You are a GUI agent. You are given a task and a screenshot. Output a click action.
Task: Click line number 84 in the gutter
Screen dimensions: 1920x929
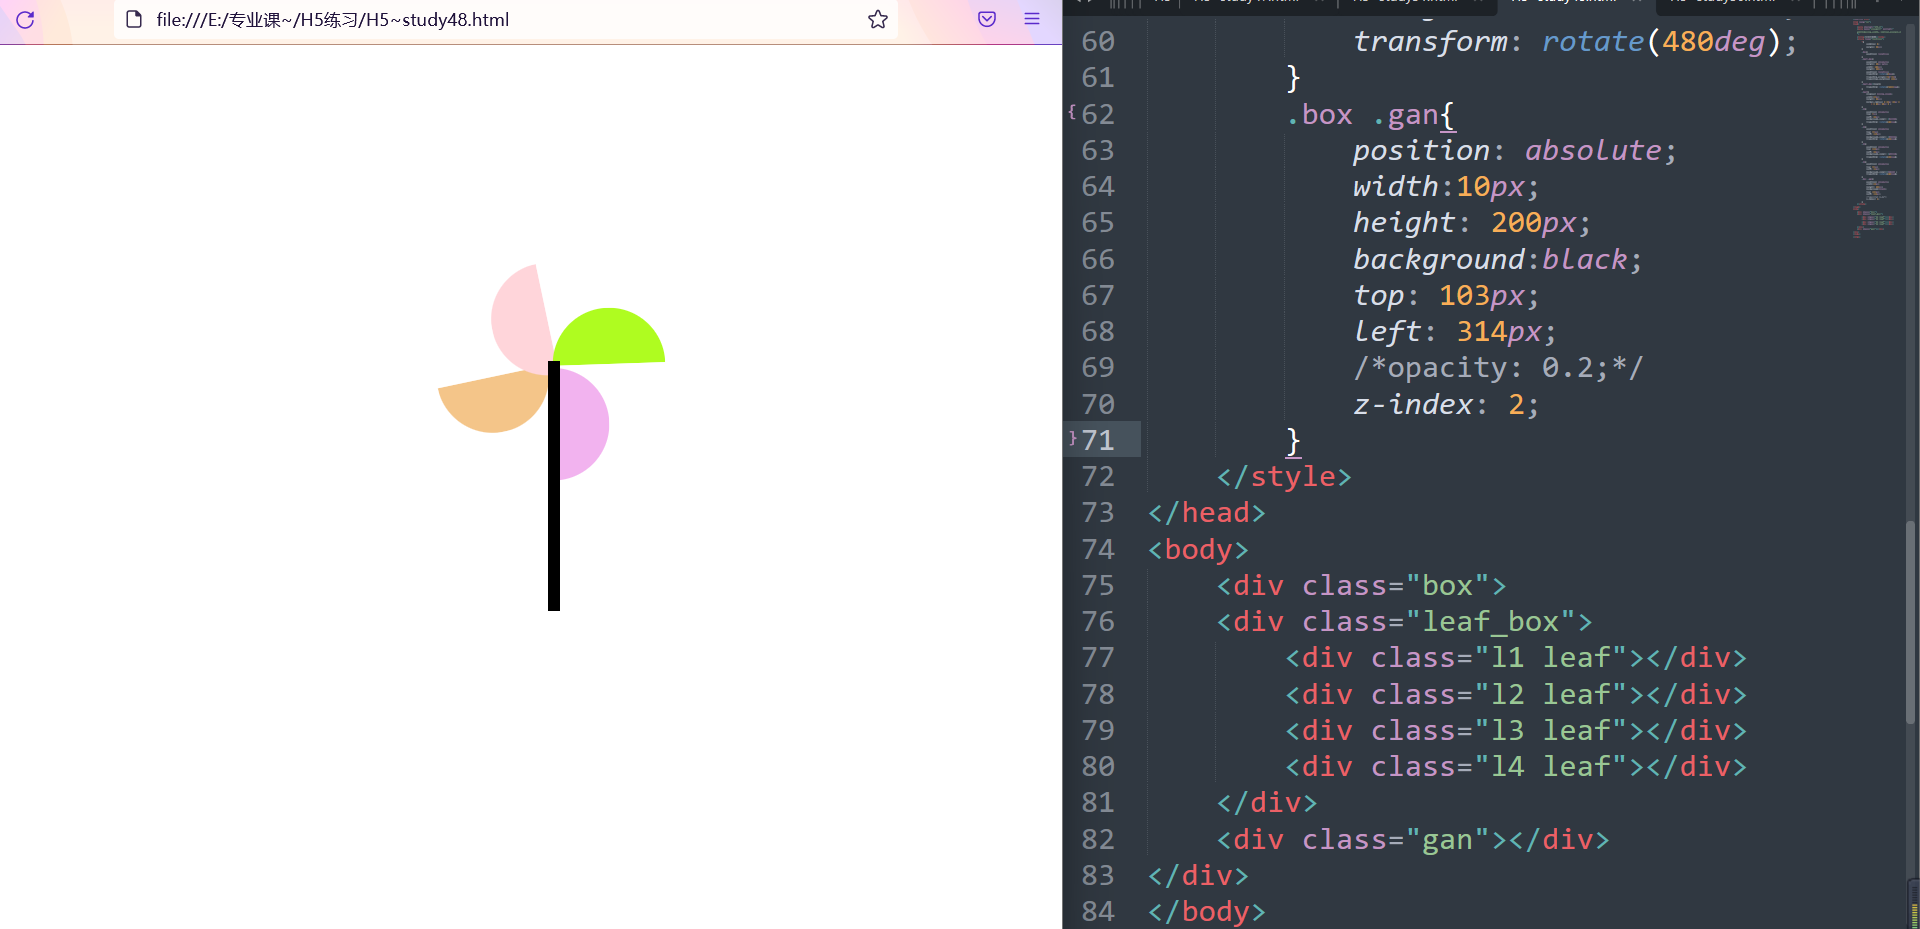point(1097,911)
